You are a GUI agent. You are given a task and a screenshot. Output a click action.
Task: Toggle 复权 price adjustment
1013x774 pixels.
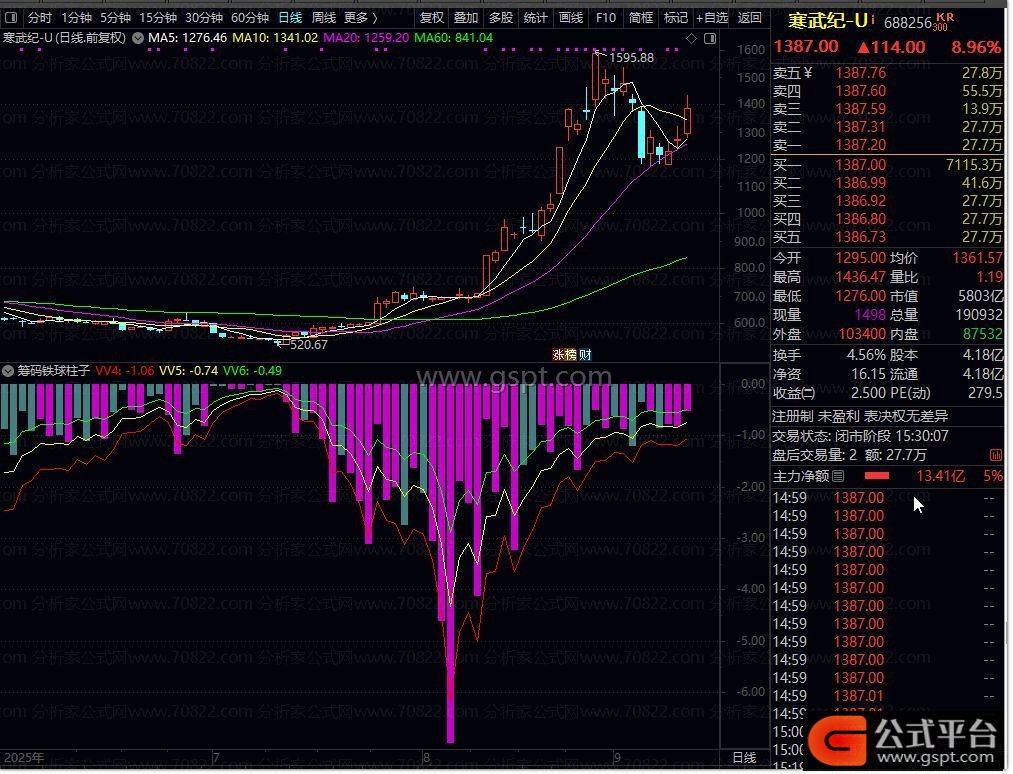pyautogui.click(x=432, y=17)
